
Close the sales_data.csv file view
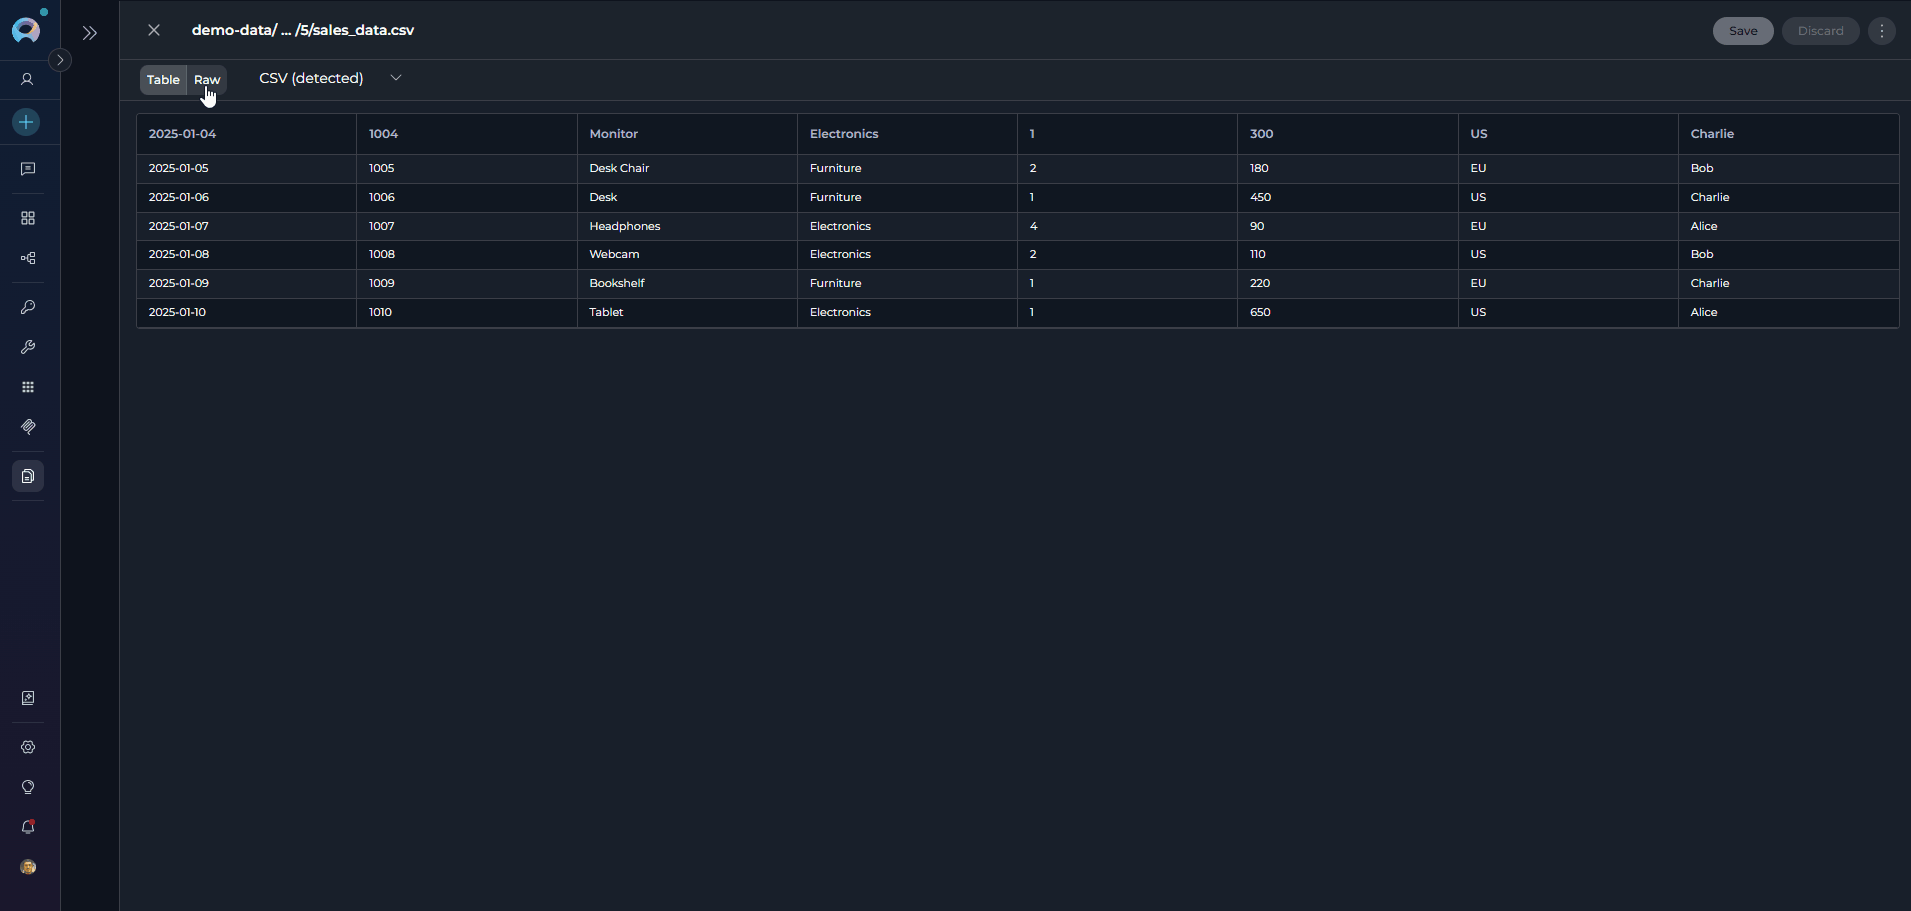tap(154, 30)
